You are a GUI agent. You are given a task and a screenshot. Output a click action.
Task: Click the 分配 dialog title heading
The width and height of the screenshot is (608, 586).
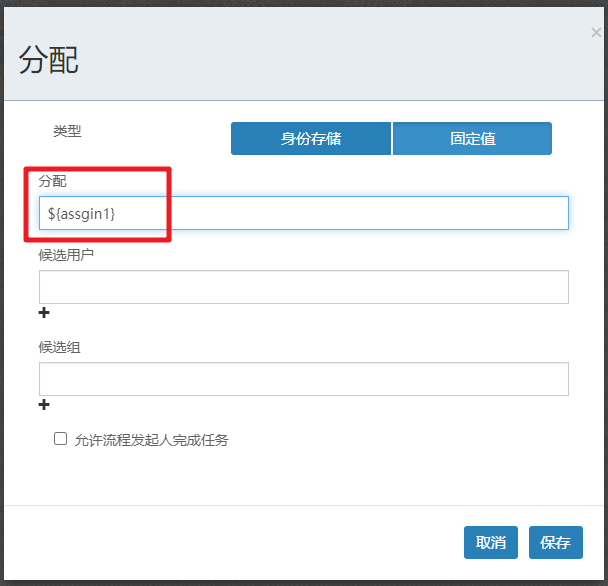pos(48,61)
